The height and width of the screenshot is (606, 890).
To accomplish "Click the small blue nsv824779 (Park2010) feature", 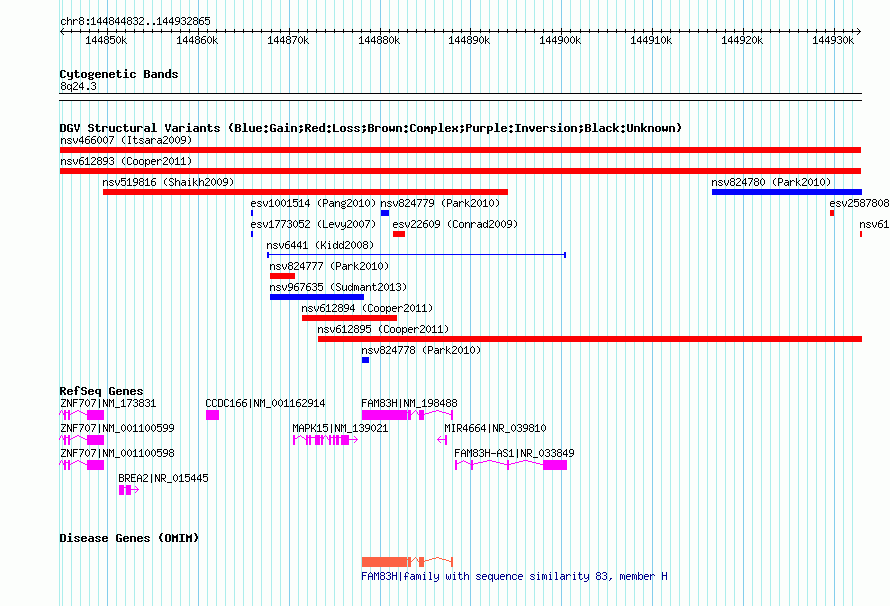I will [x=385, y=213].
